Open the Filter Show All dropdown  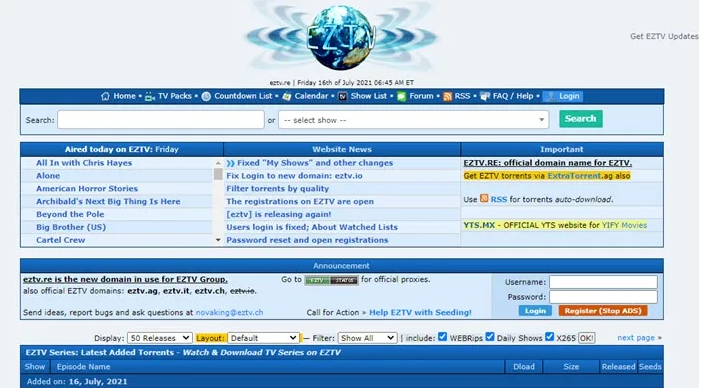[367, 338]
